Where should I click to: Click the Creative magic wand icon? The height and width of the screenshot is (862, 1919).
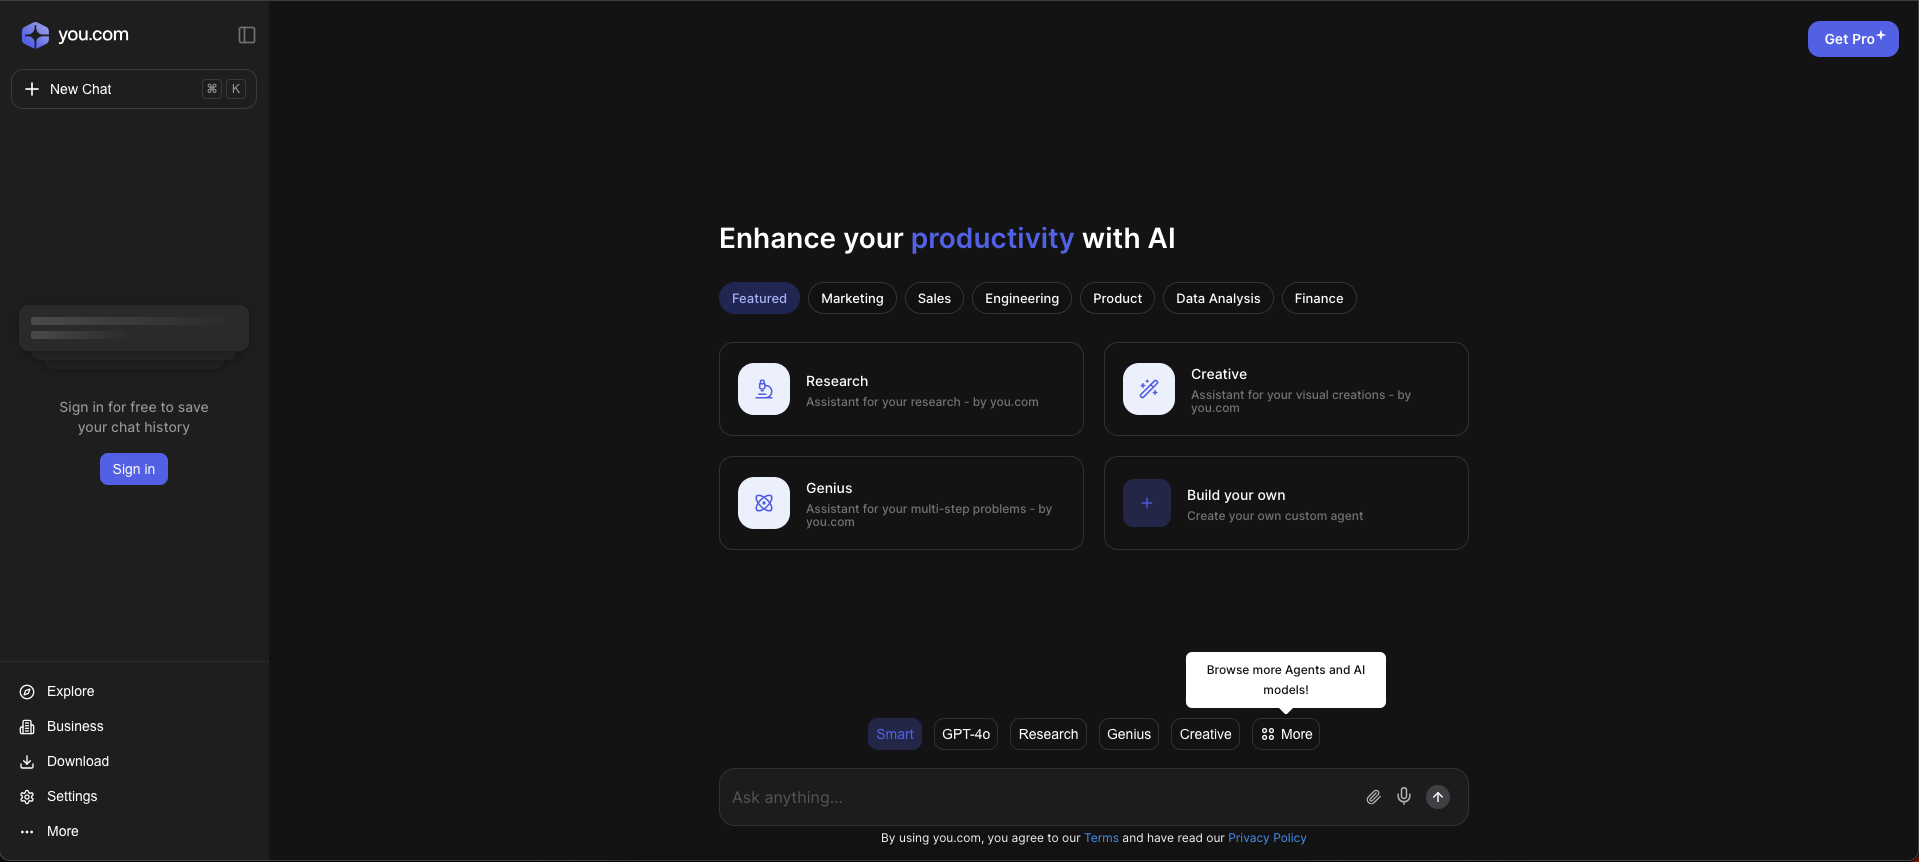(1149, 389)
